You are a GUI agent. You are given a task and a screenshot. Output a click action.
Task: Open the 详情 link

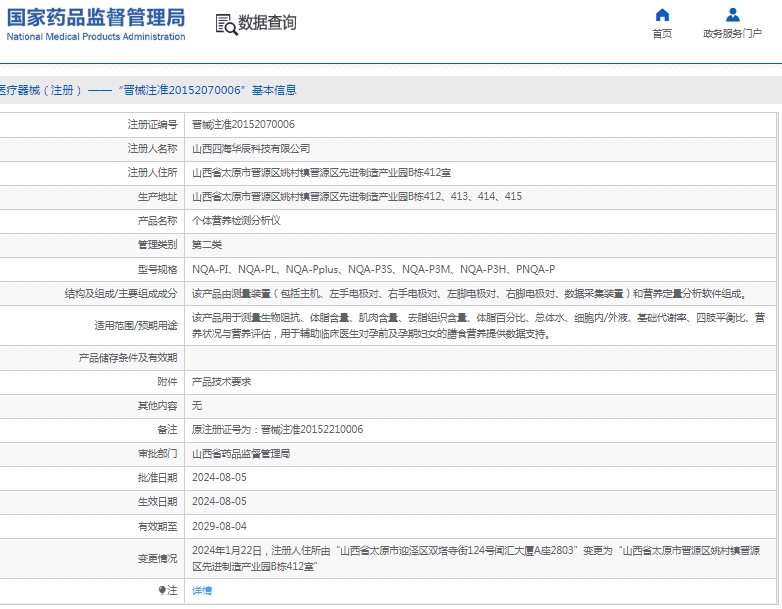coord(202,591)
